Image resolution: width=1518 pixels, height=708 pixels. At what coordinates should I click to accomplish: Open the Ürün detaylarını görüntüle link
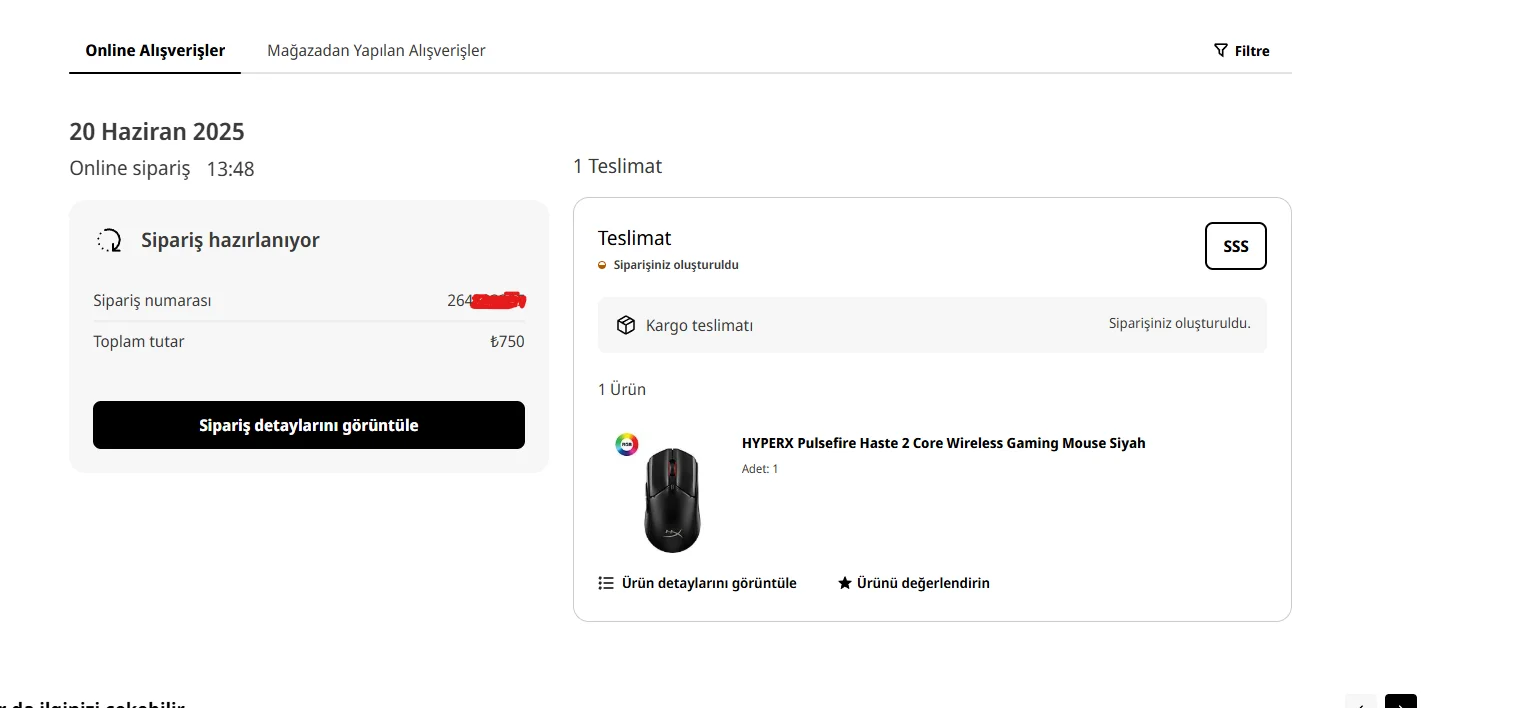709,583
